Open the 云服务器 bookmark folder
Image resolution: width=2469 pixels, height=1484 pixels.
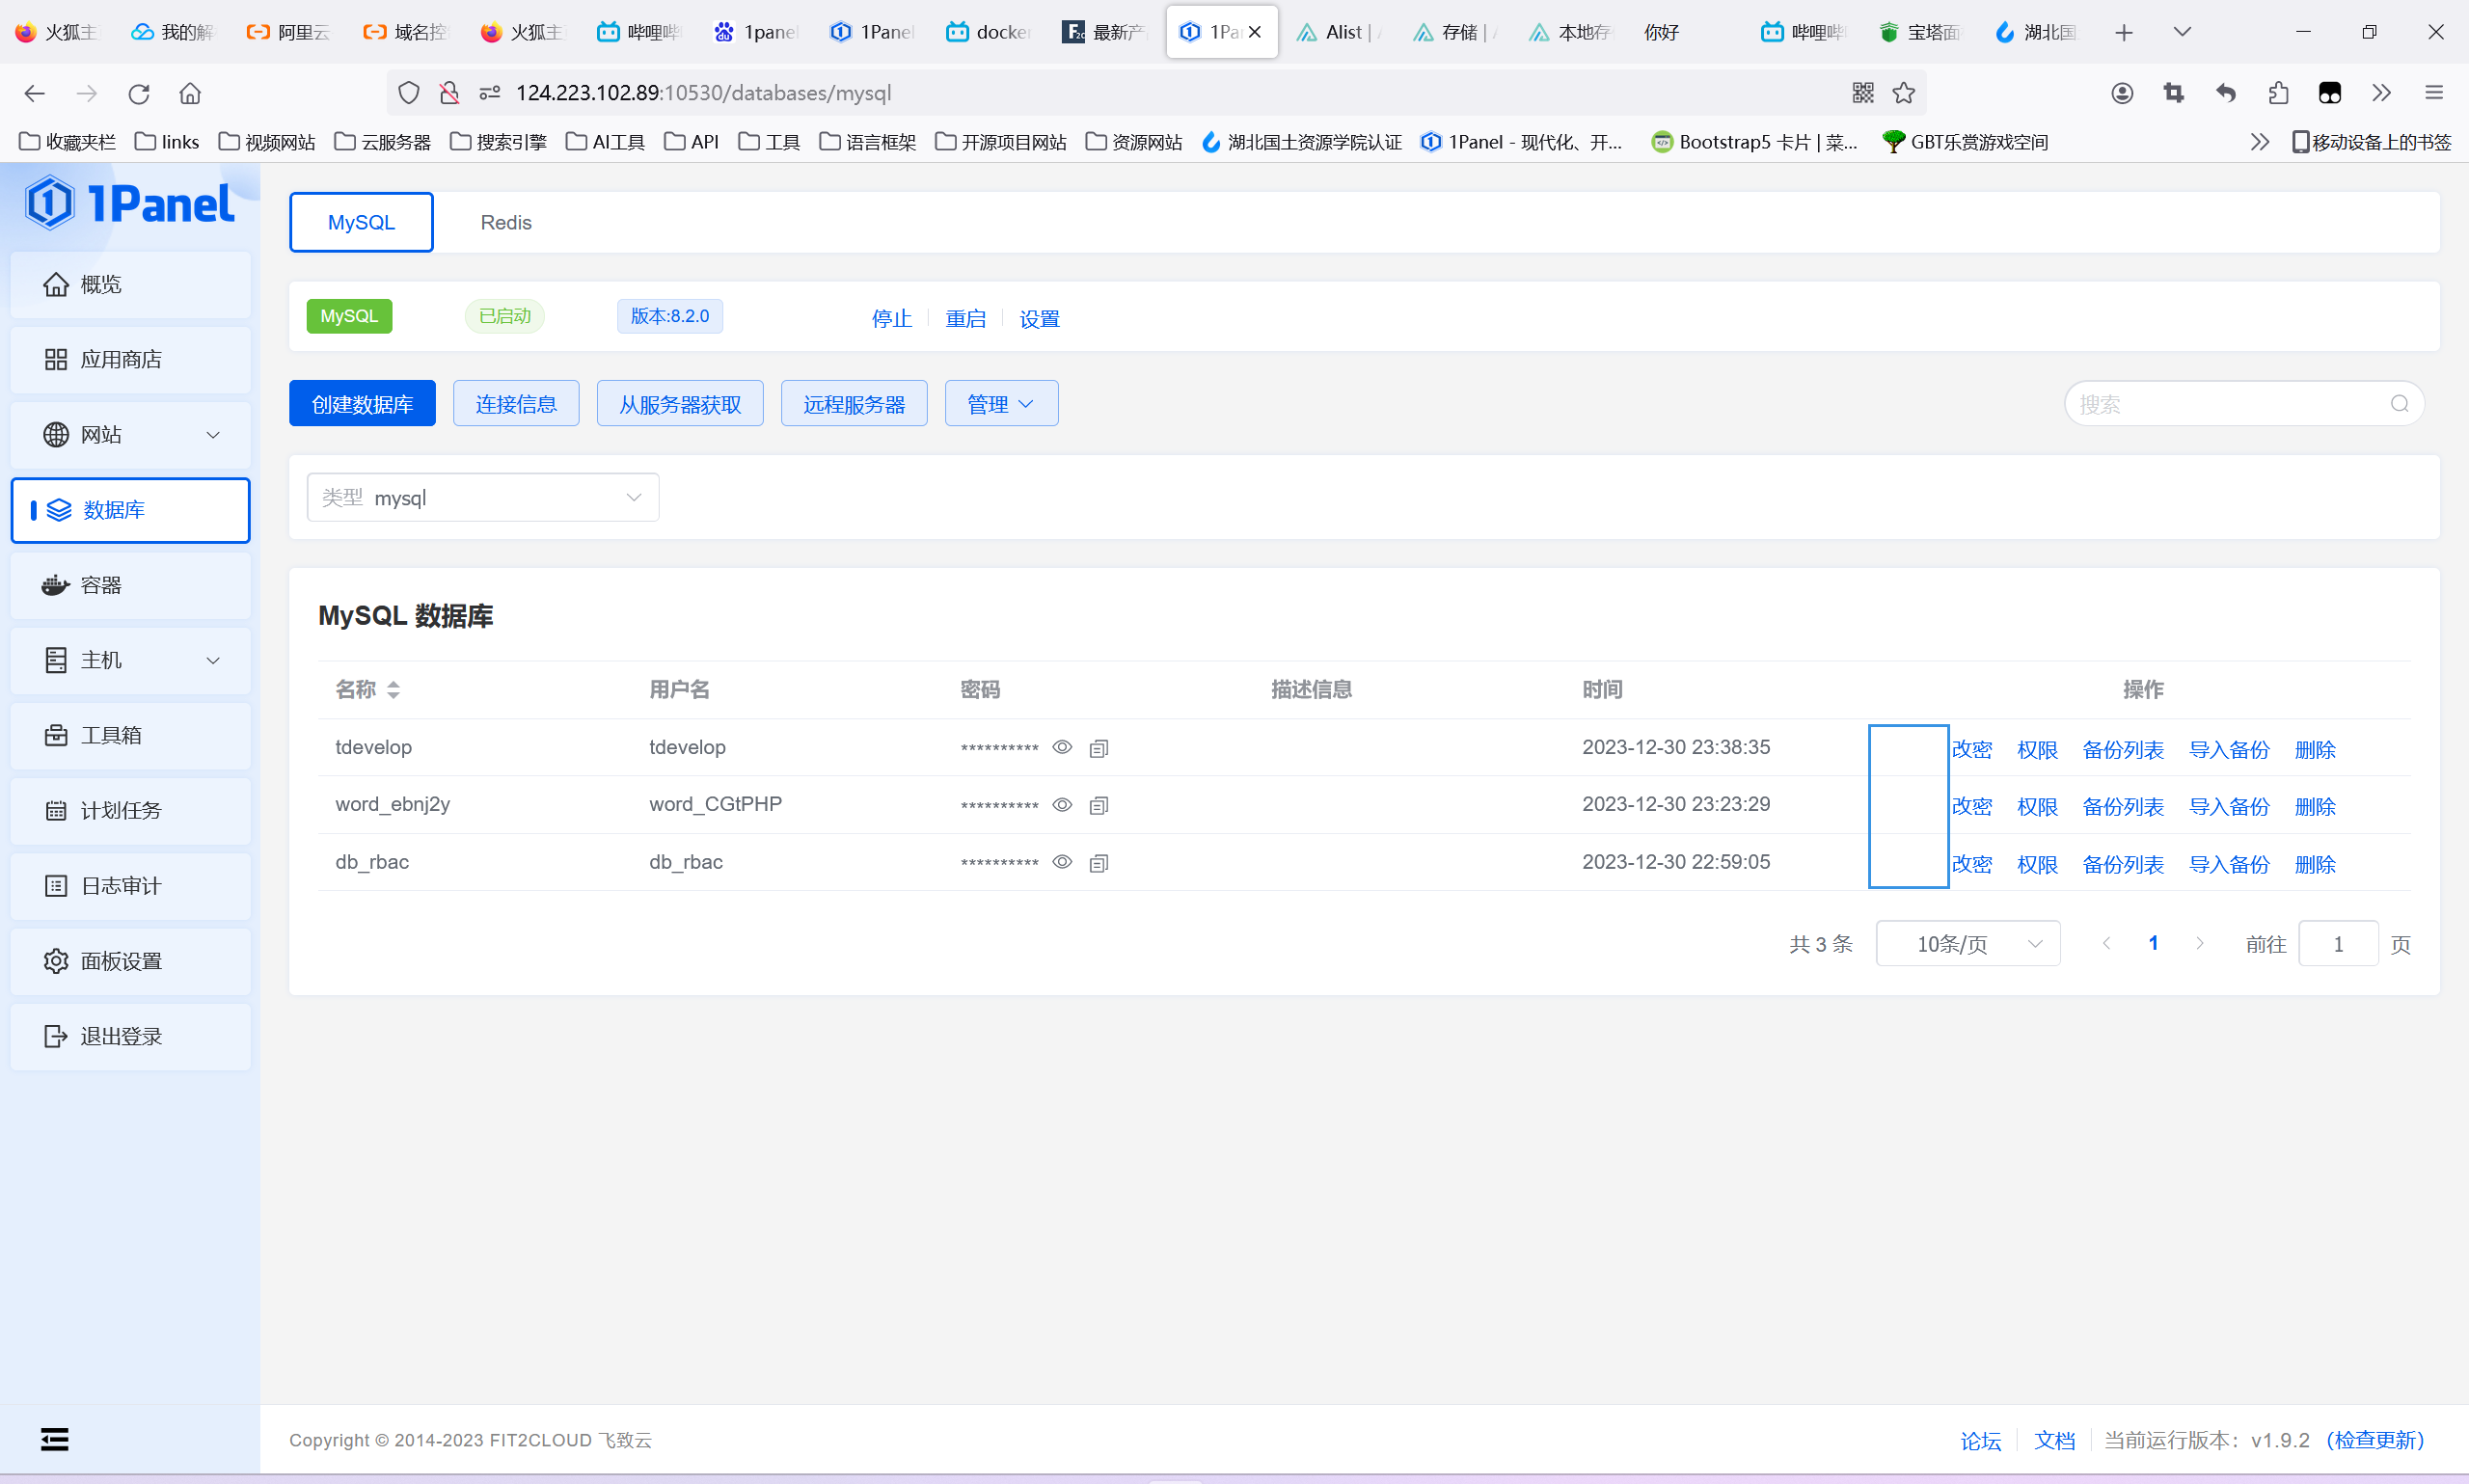[383, 142]
